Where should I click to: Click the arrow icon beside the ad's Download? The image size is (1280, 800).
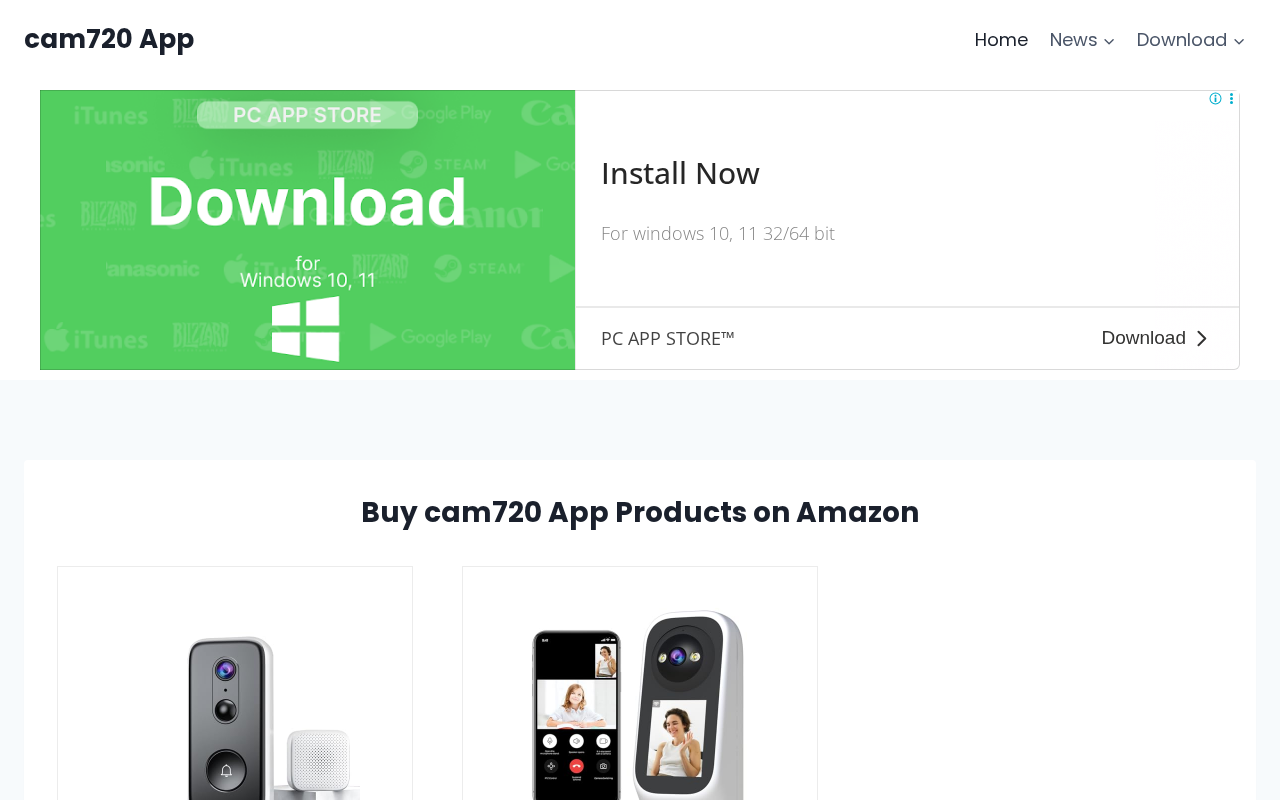pos(1202,339)
